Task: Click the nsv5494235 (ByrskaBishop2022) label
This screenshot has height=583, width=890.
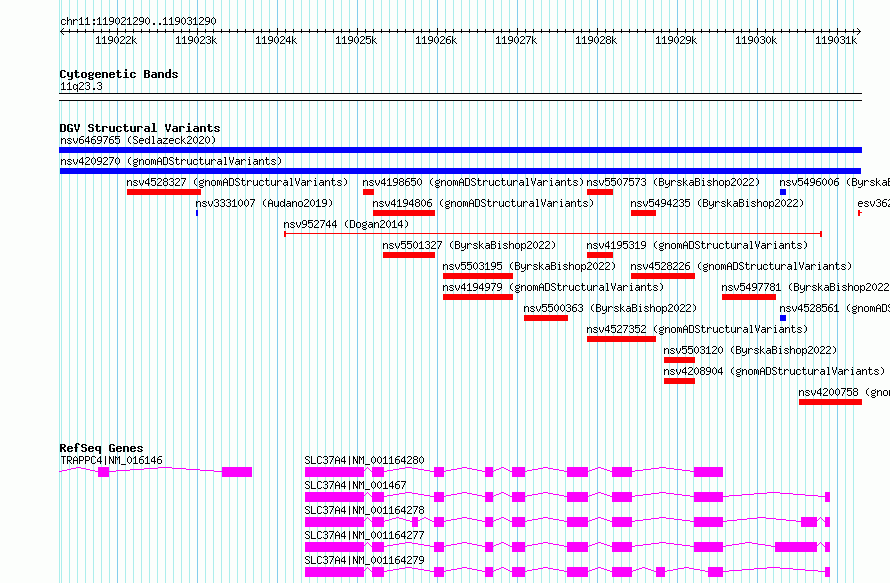Action: click(717, 203)
